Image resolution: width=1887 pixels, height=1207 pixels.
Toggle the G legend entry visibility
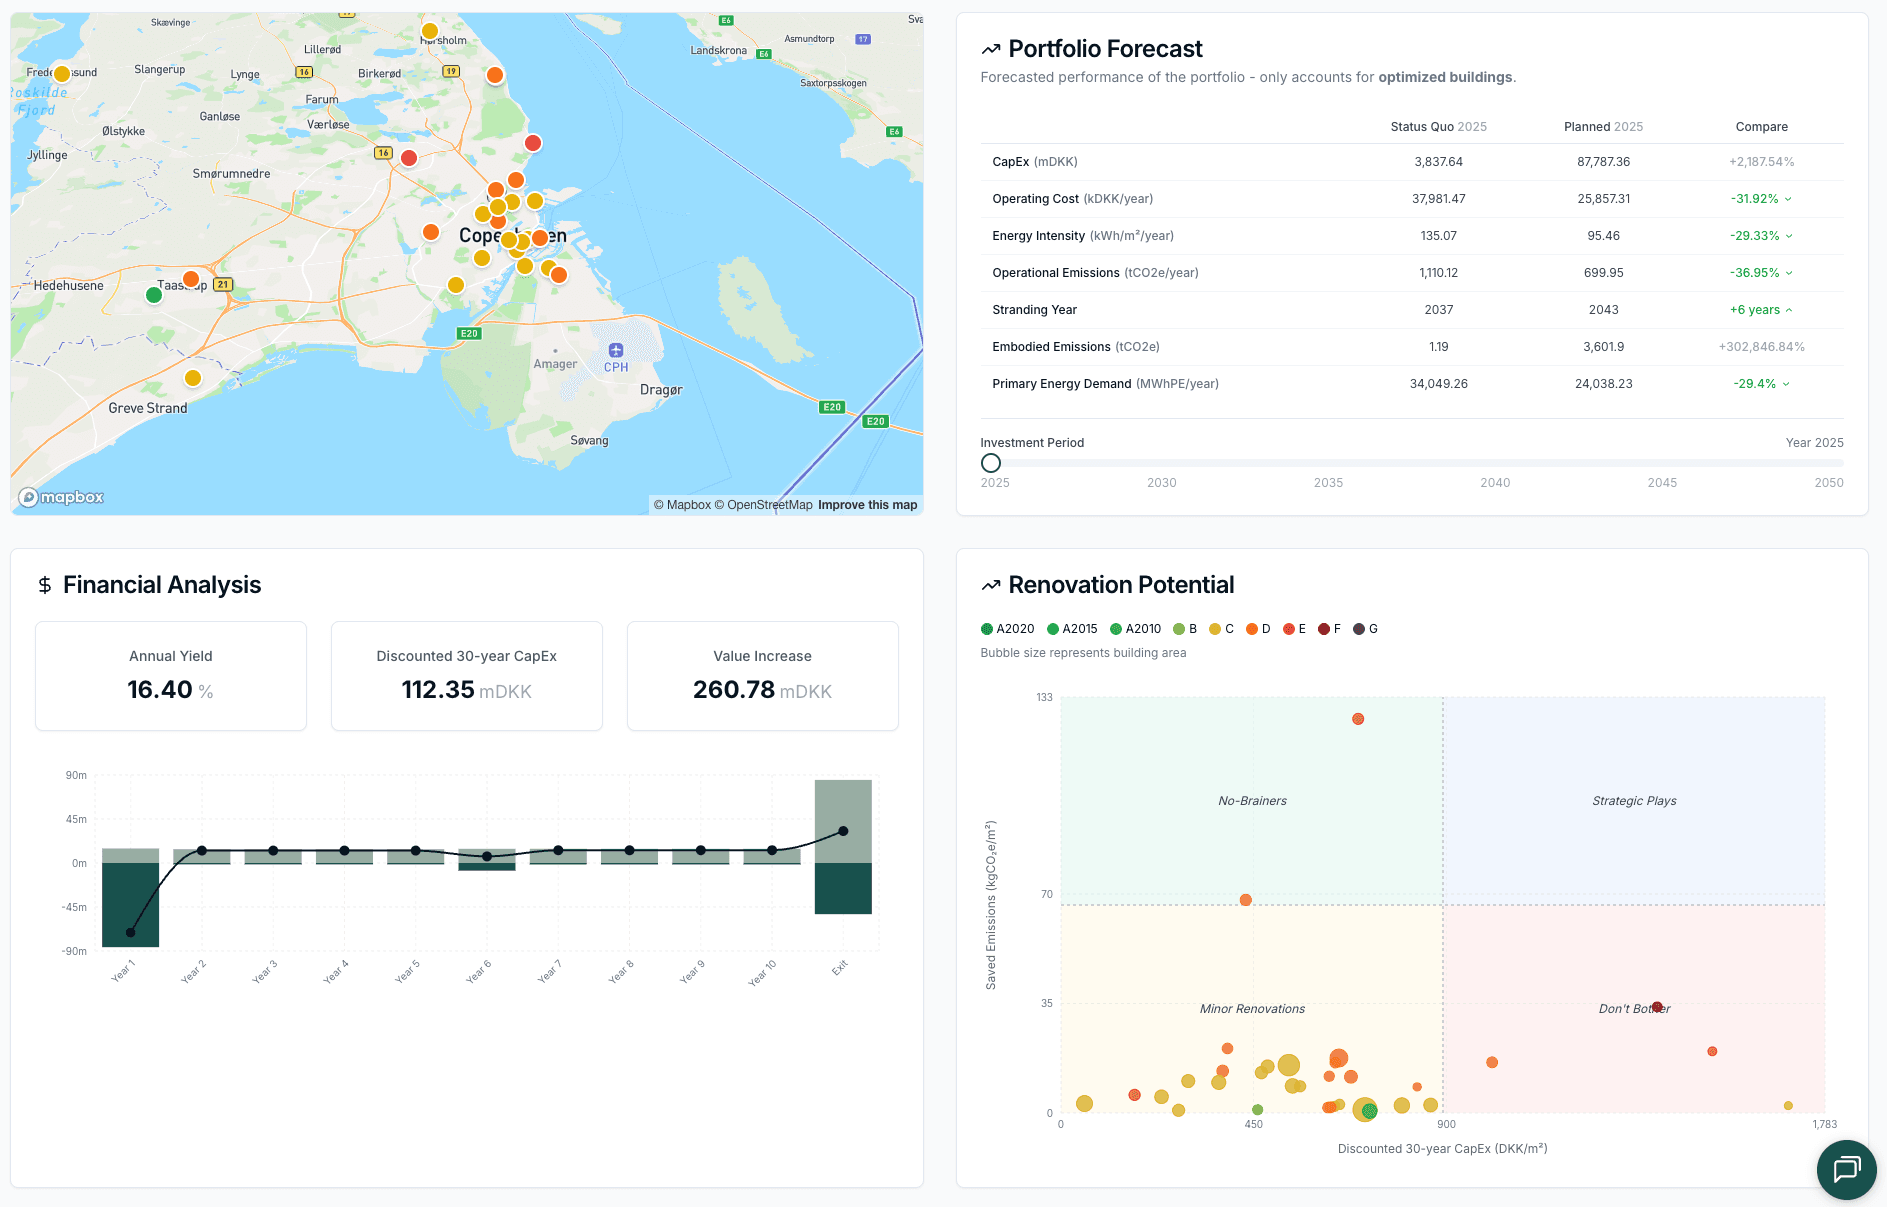1368,628
